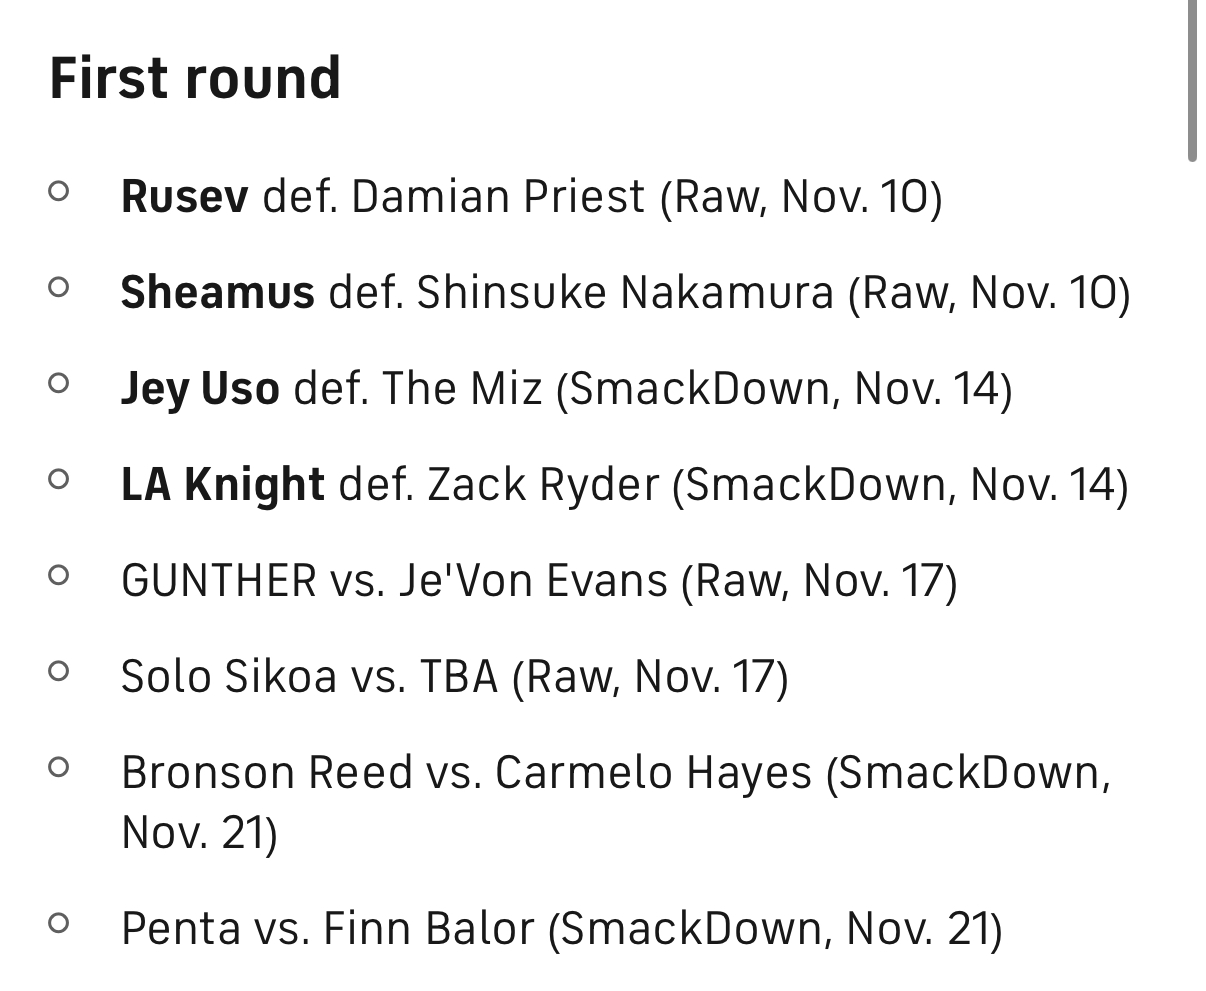1206x991 pixels.
Task: Click the bolded name Jey Uso
Action: pos(200,388)
